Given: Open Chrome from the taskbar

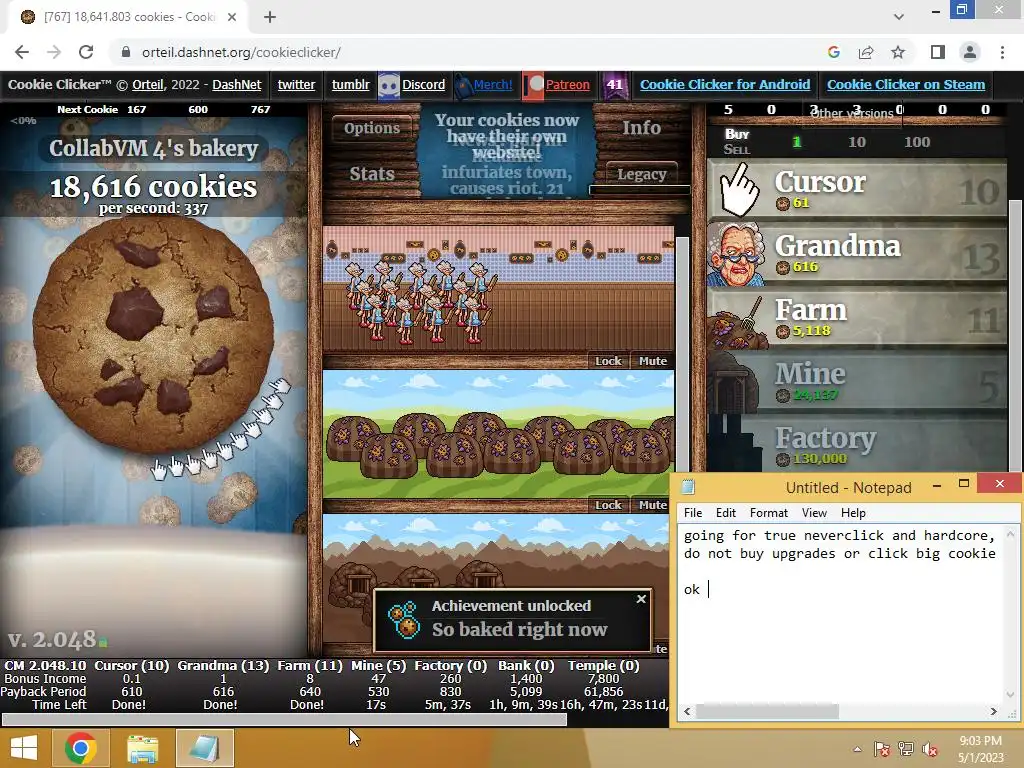Looking at the screenshot, I should click(80, 748).
